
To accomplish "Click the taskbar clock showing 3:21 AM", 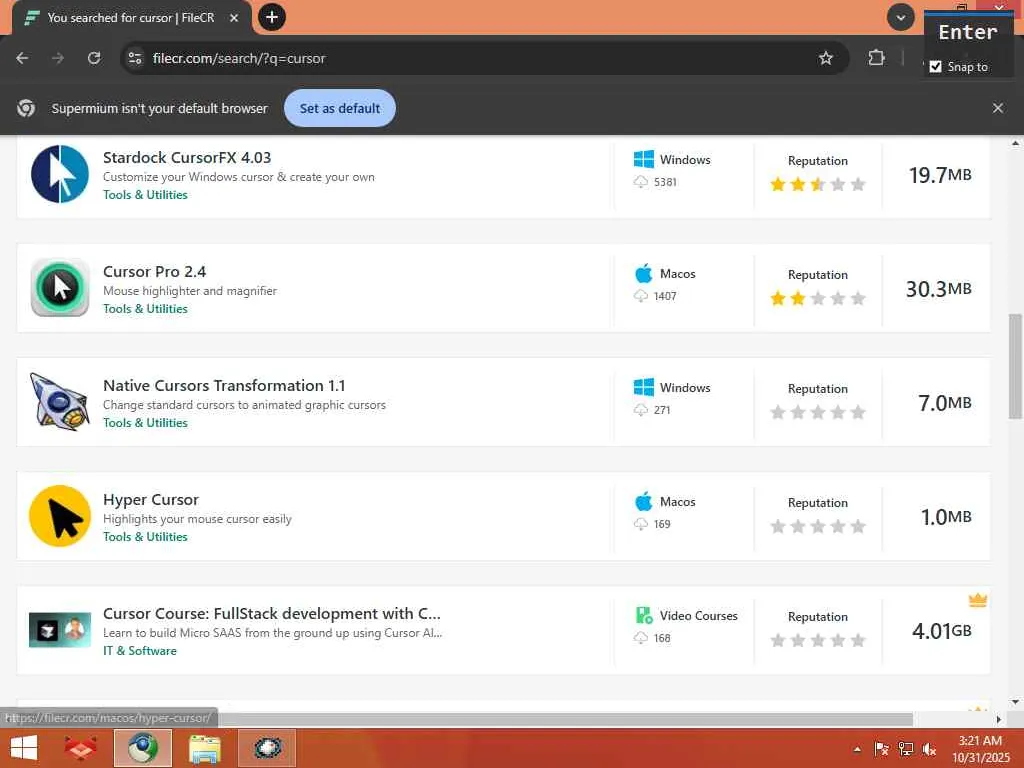I will point(980,749).
